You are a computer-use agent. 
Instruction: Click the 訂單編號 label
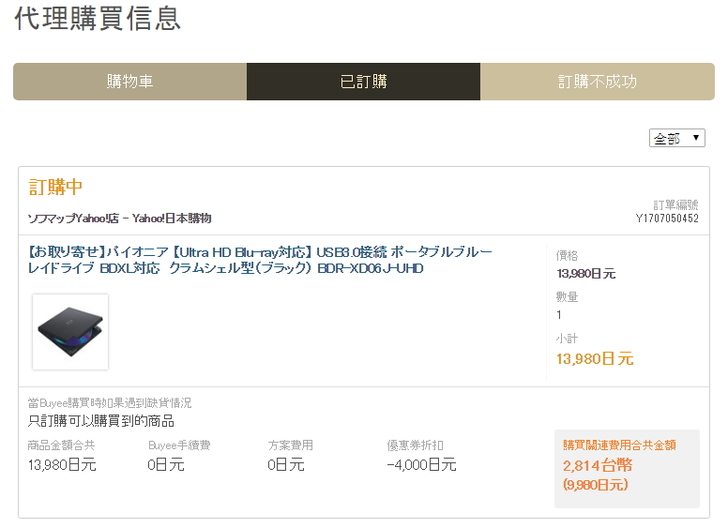[x=676, y=205]
